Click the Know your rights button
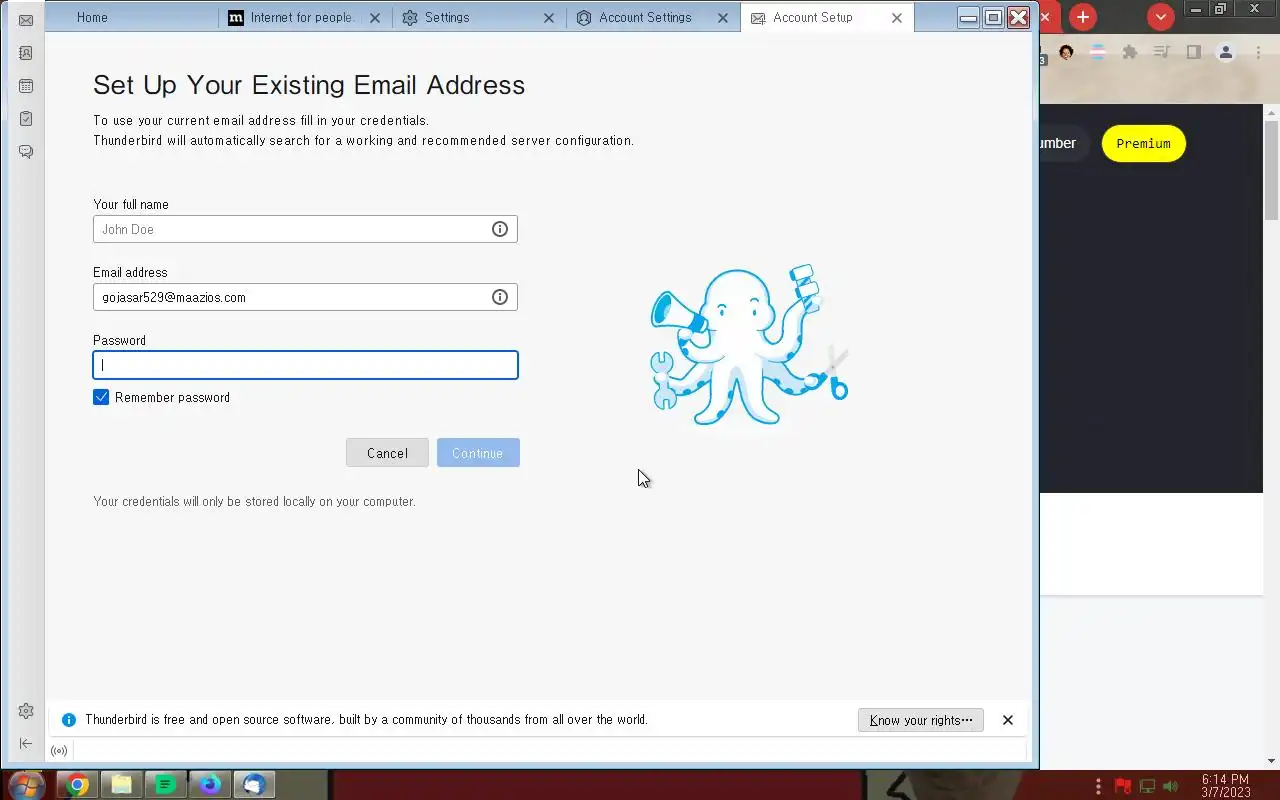This screenshot has height=800, width=1280. click(x=920, y=720)
